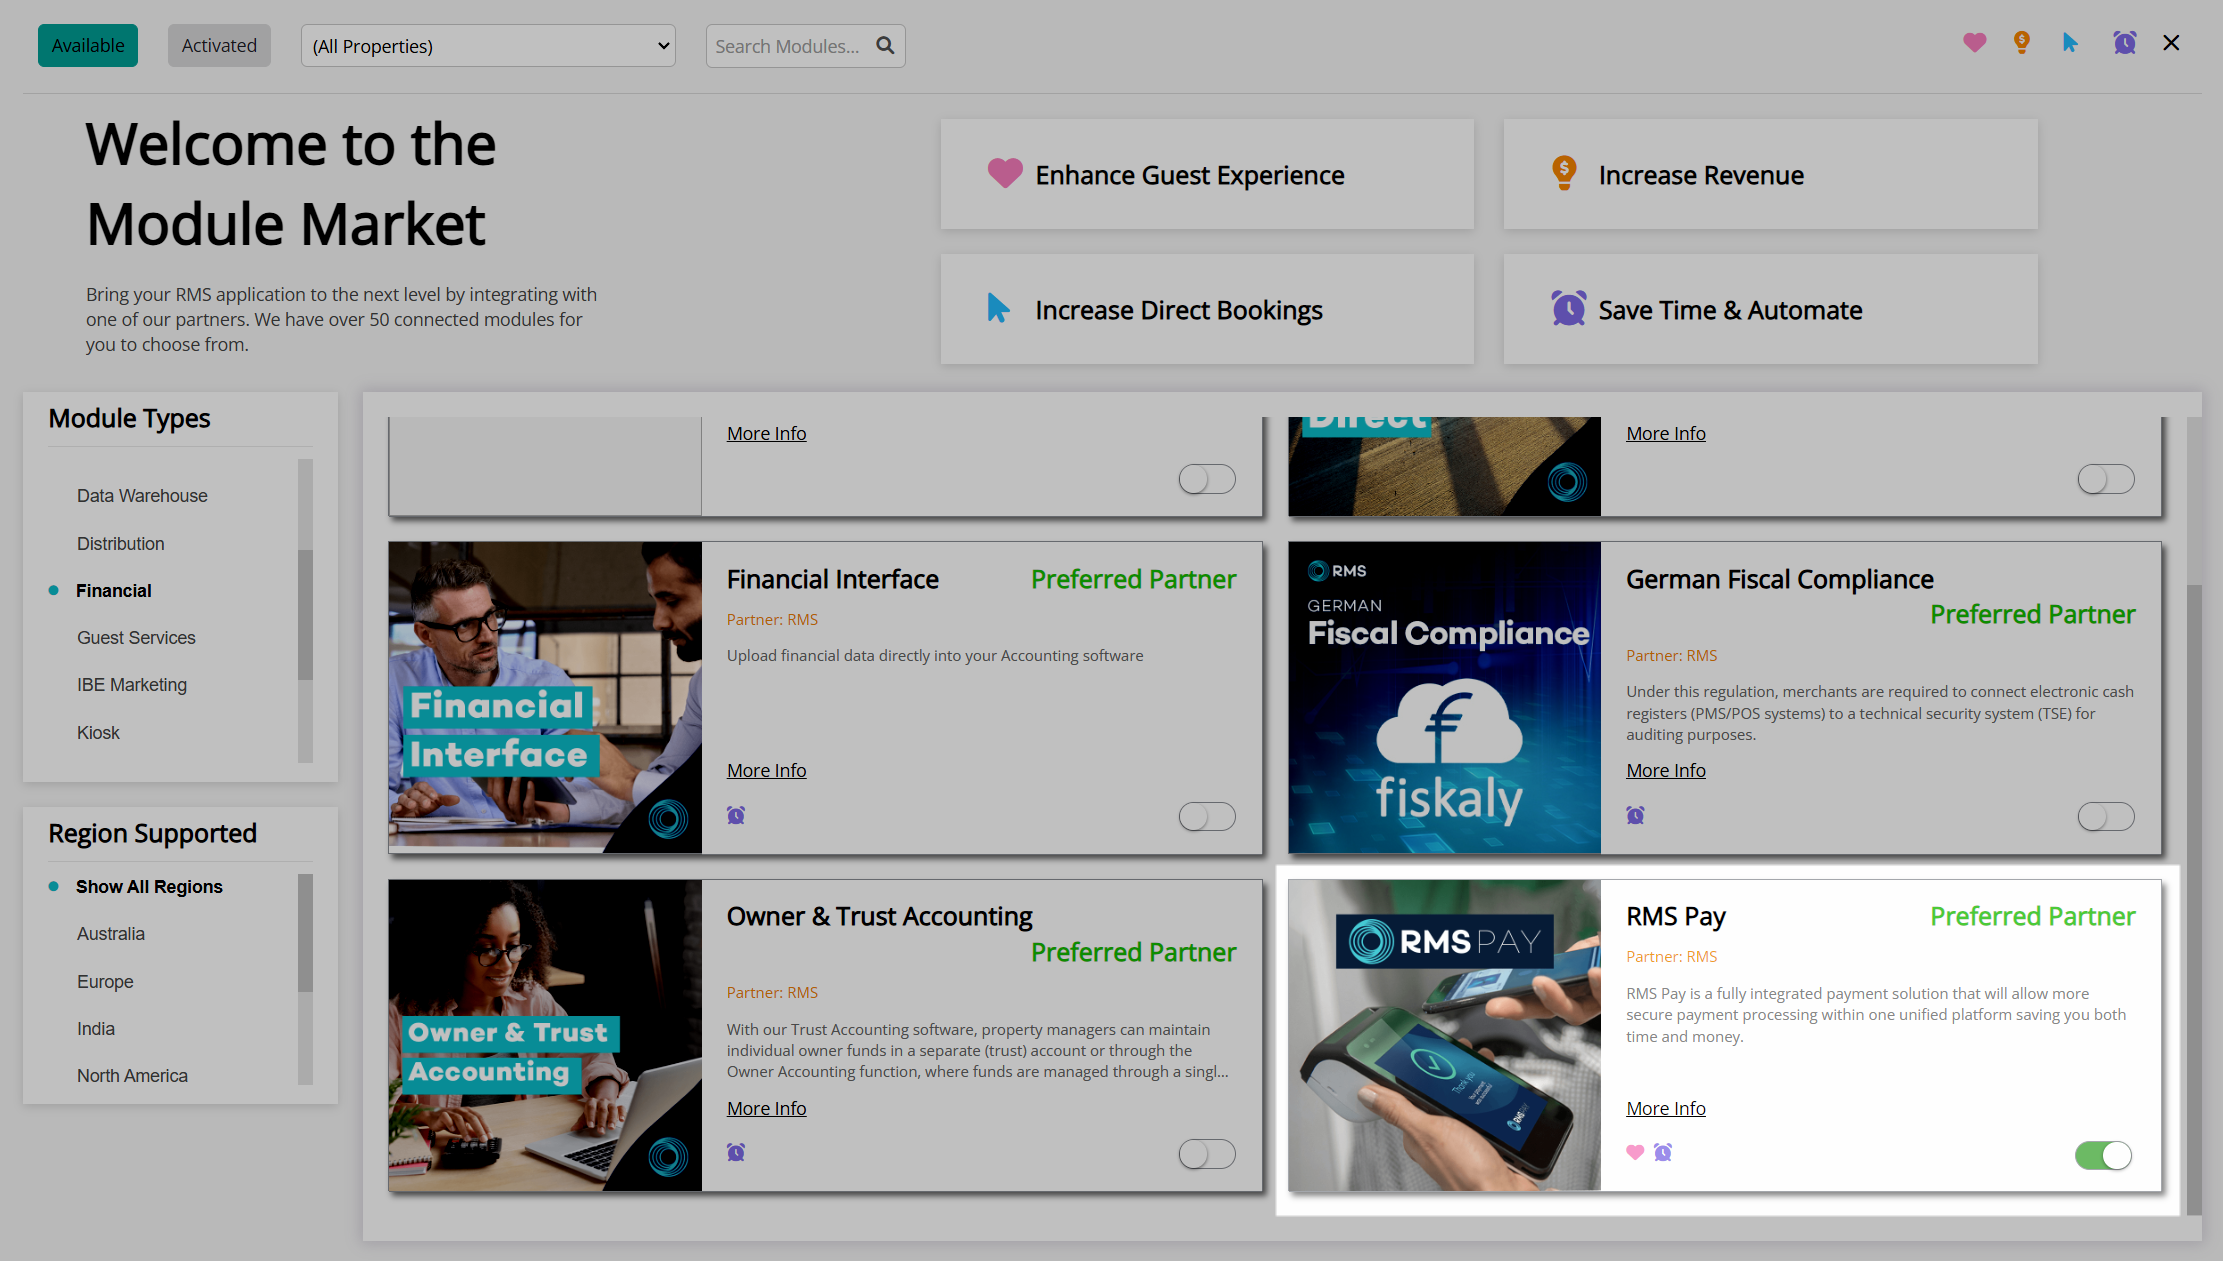Enable the German Fiscal Compliance toggle
Image resolution: width=2223 pixels, height=1261 pixels.
pyautogui.click(x=2106, y=817)
